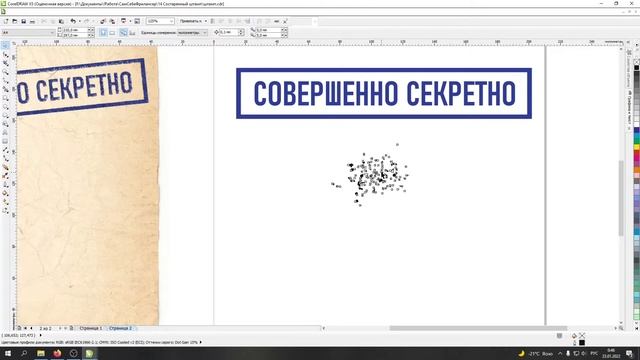Open the 'Привязать к' snap dropdown

193,21
